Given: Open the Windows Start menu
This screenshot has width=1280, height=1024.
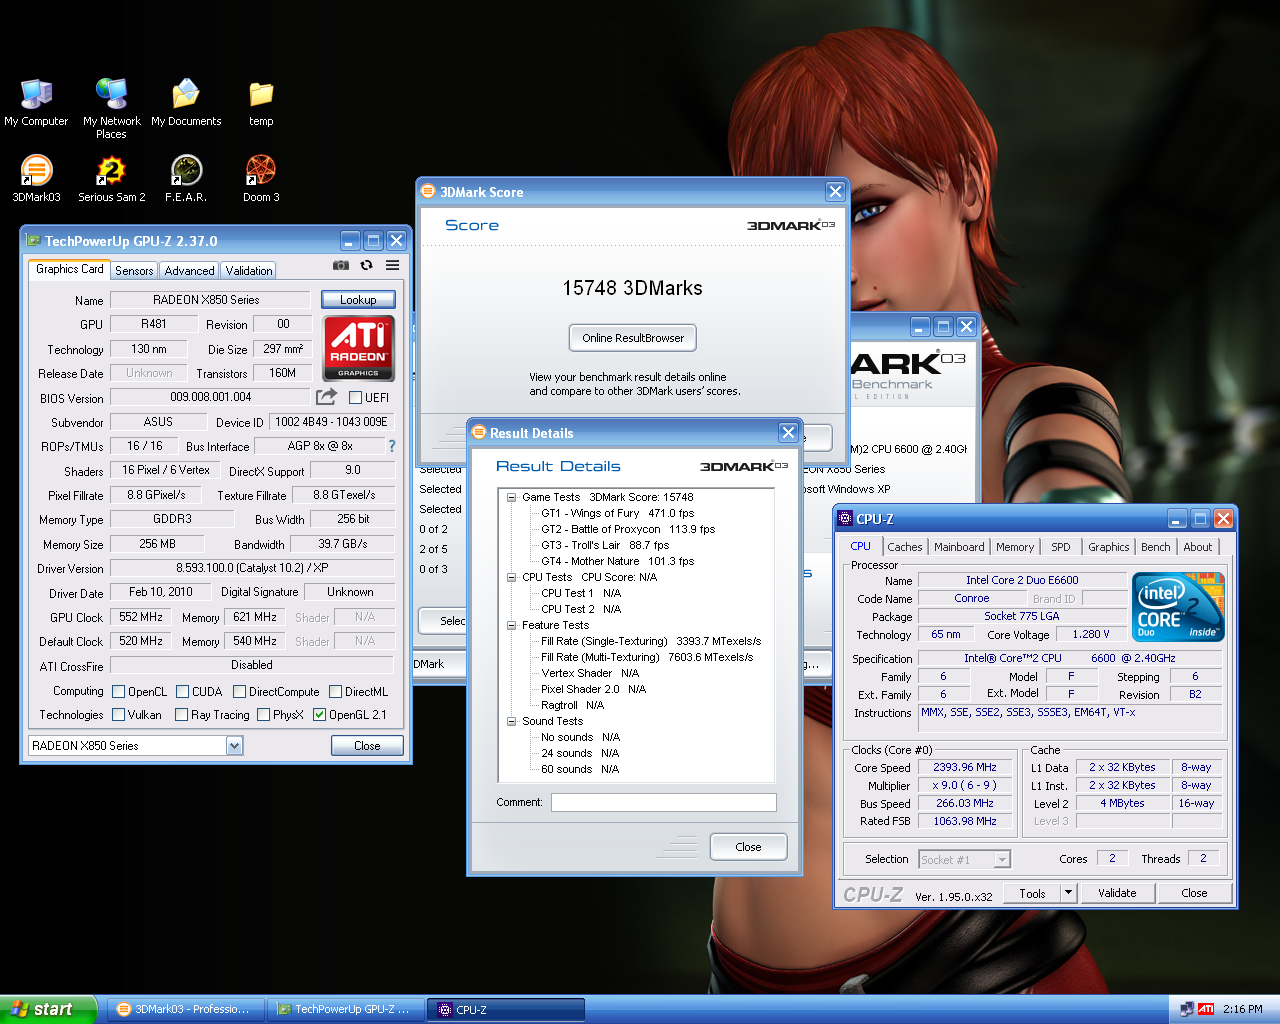Looking at the screenshot, I should click(48, 1009).
